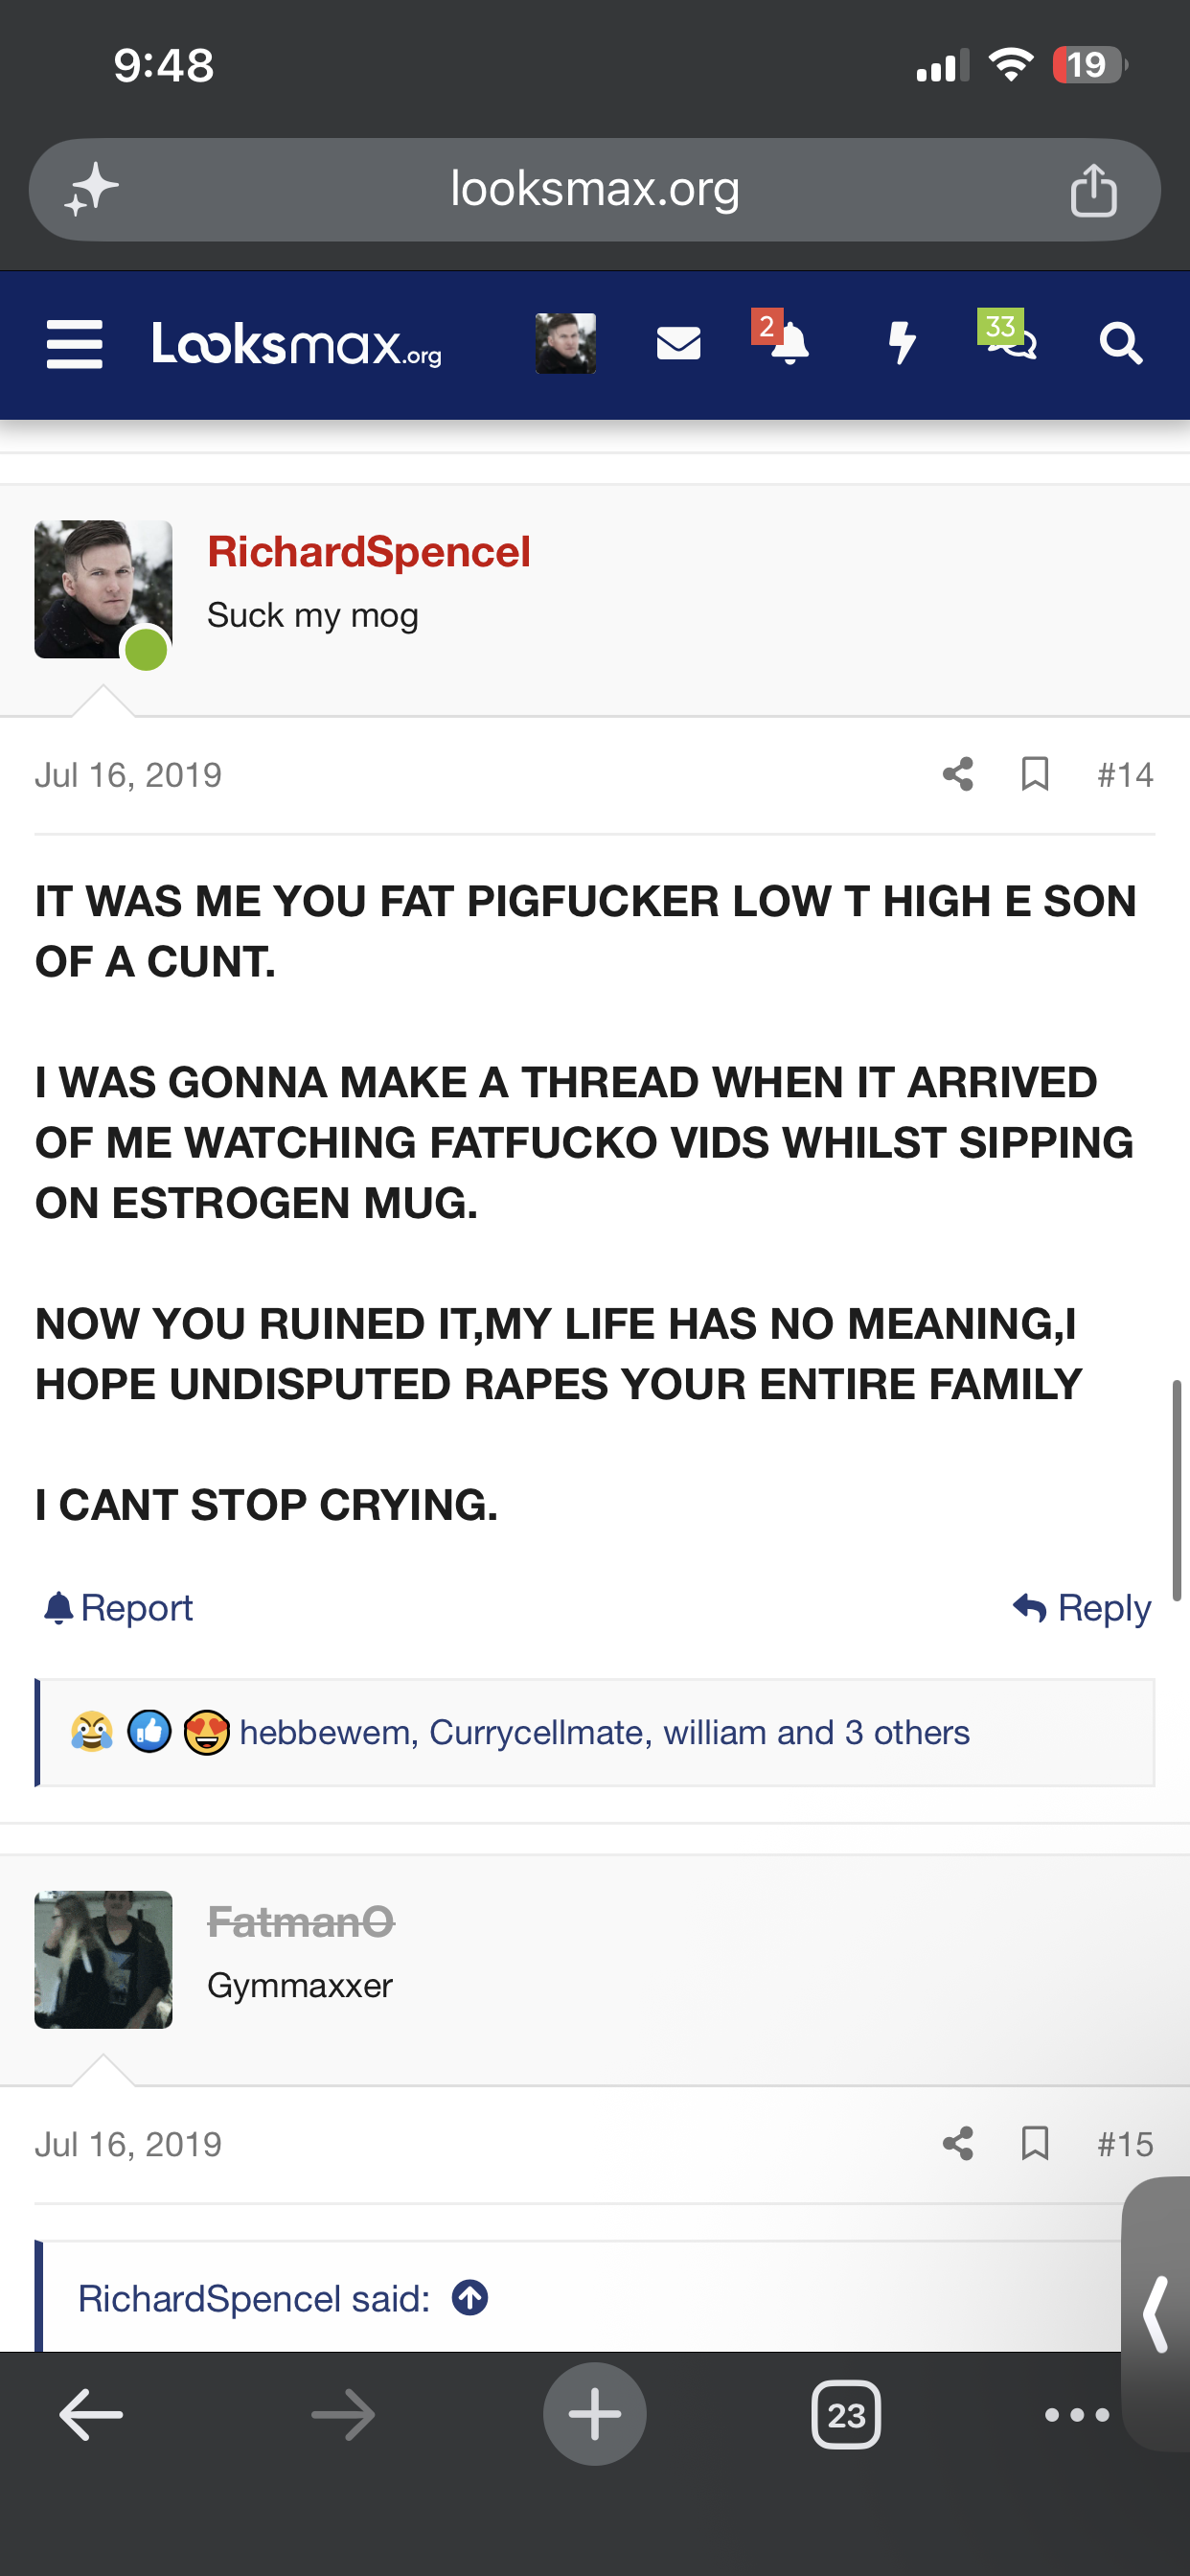1190x2576 pixels.
Task: Open the inbox envelope icon
Action: tap(678, 344)
